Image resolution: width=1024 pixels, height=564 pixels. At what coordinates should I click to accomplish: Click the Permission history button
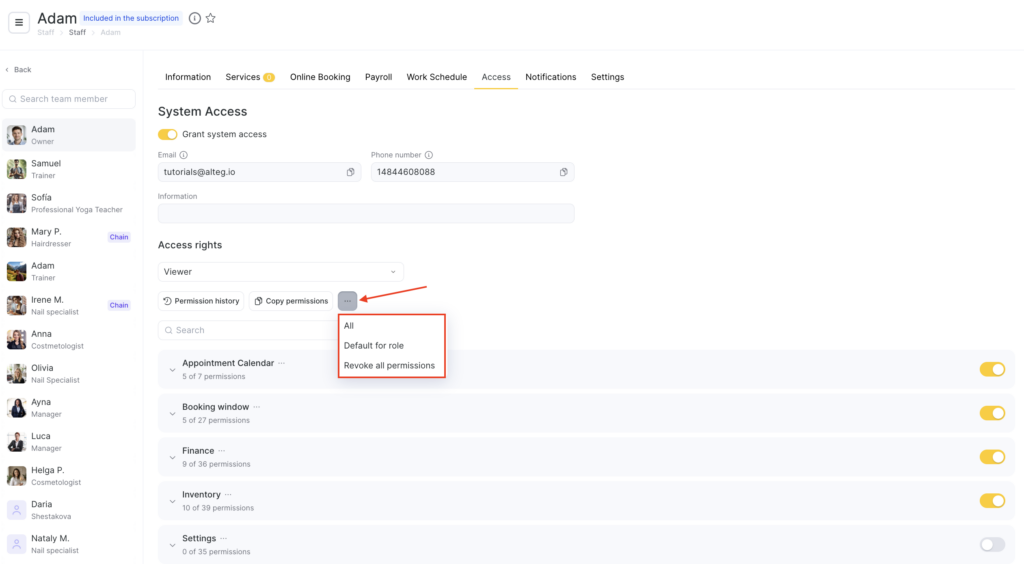tap(201, 301)
